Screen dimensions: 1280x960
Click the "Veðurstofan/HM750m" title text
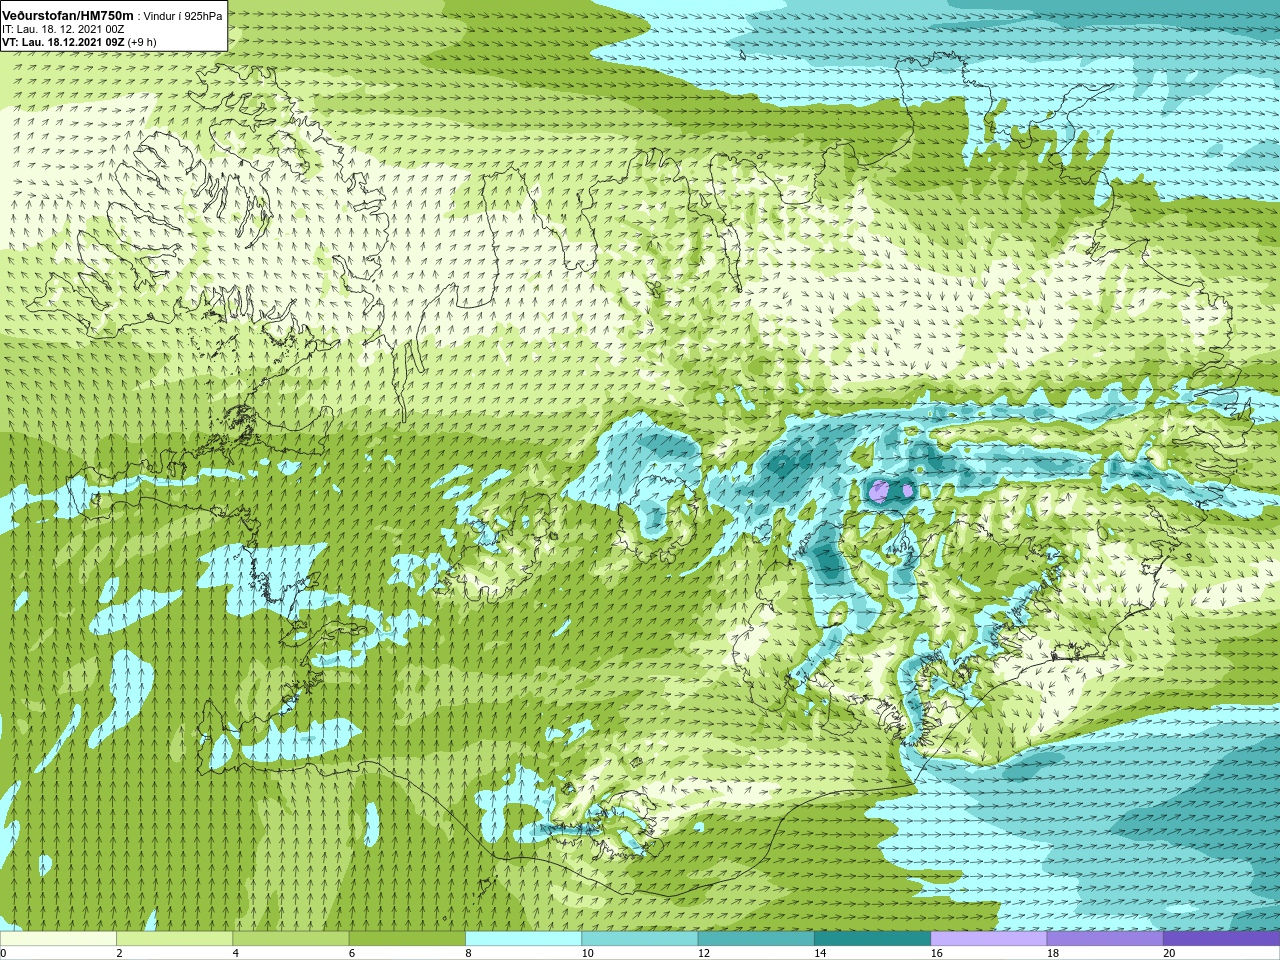(x=68, y=14)
